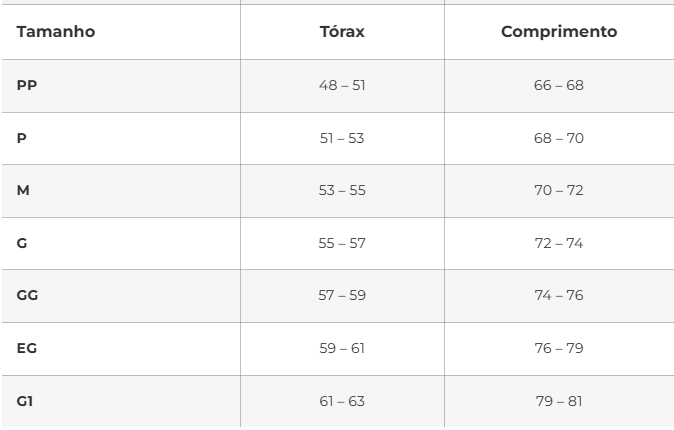674x430 pixels.
Task: Select the GG size label
Action: [27, 295]
